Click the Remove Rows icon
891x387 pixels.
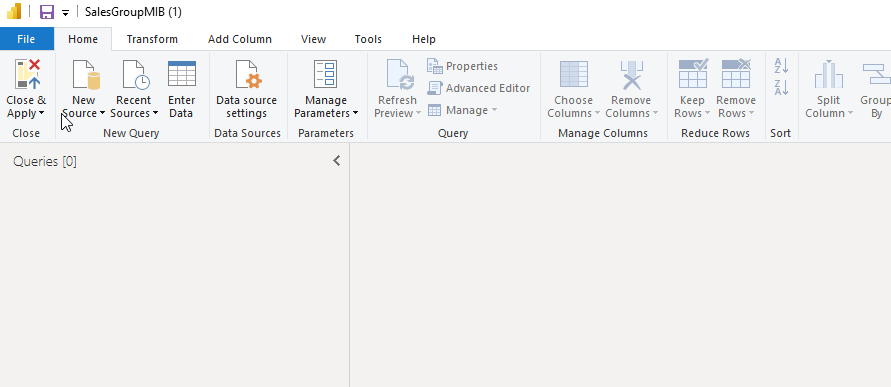(736, 73)
